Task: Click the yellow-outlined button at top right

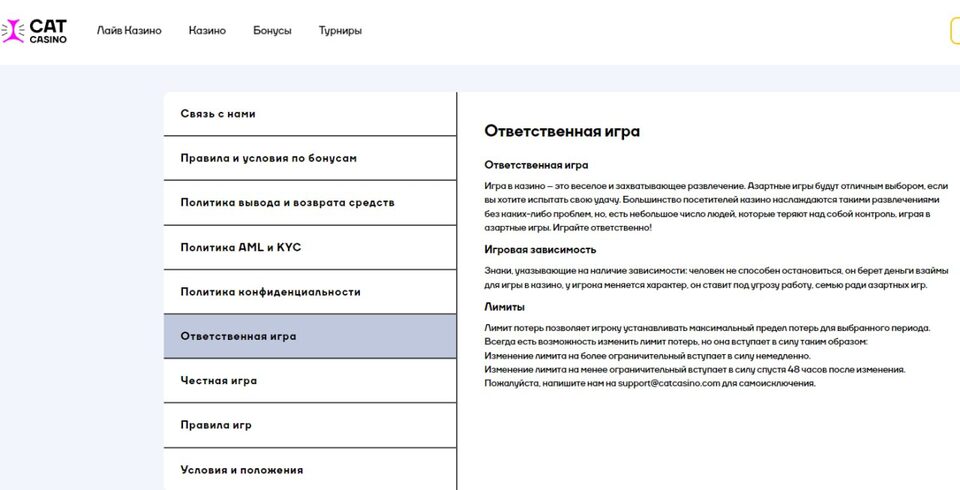Action: pyautogui.click(x=954, y=31)
